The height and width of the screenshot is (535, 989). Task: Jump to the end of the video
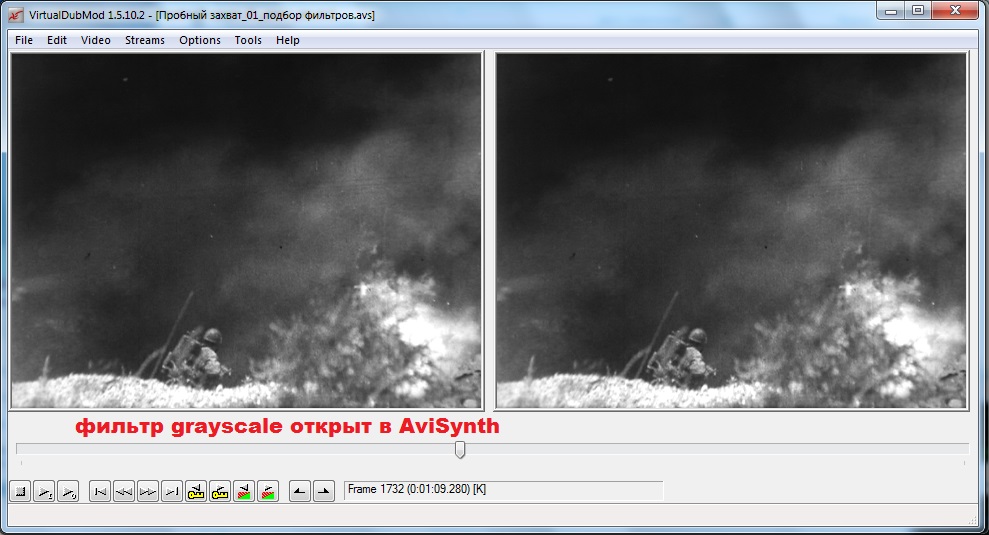pos(172,491)
